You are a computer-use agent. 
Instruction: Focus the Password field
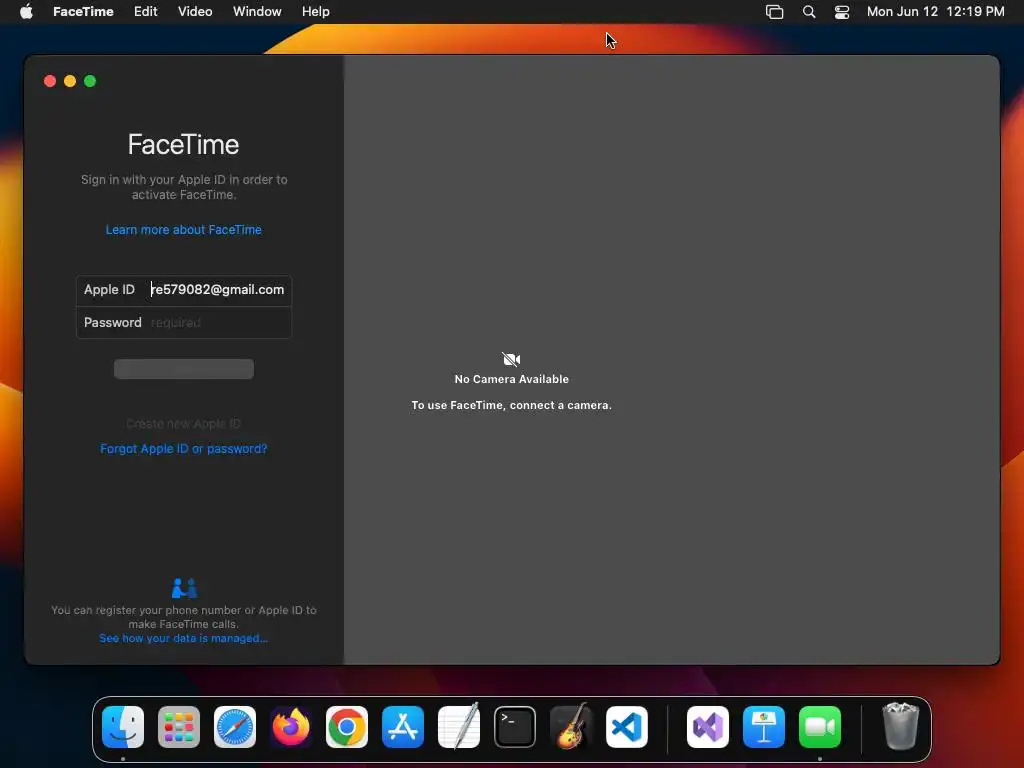tap(219, 323)
